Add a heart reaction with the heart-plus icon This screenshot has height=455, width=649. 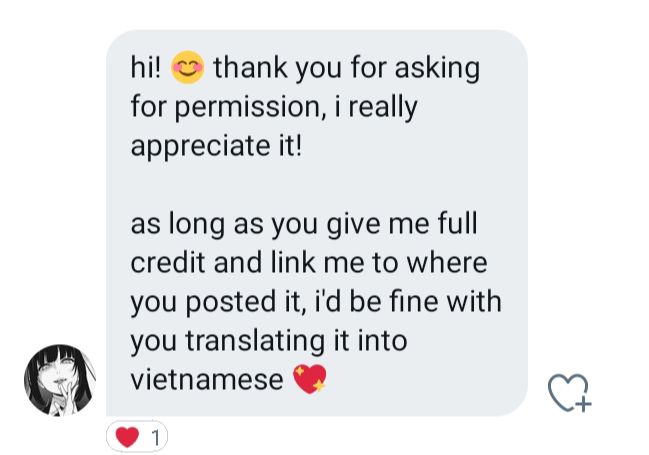pyautogui.click(x=570, y=392)
